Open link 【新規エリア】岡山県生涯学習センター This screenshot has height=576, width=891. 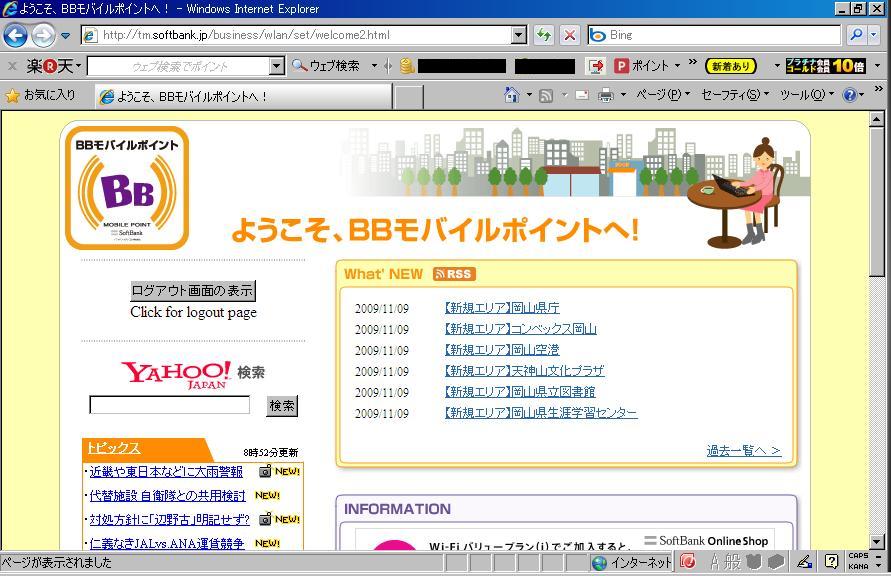(541, 413)
